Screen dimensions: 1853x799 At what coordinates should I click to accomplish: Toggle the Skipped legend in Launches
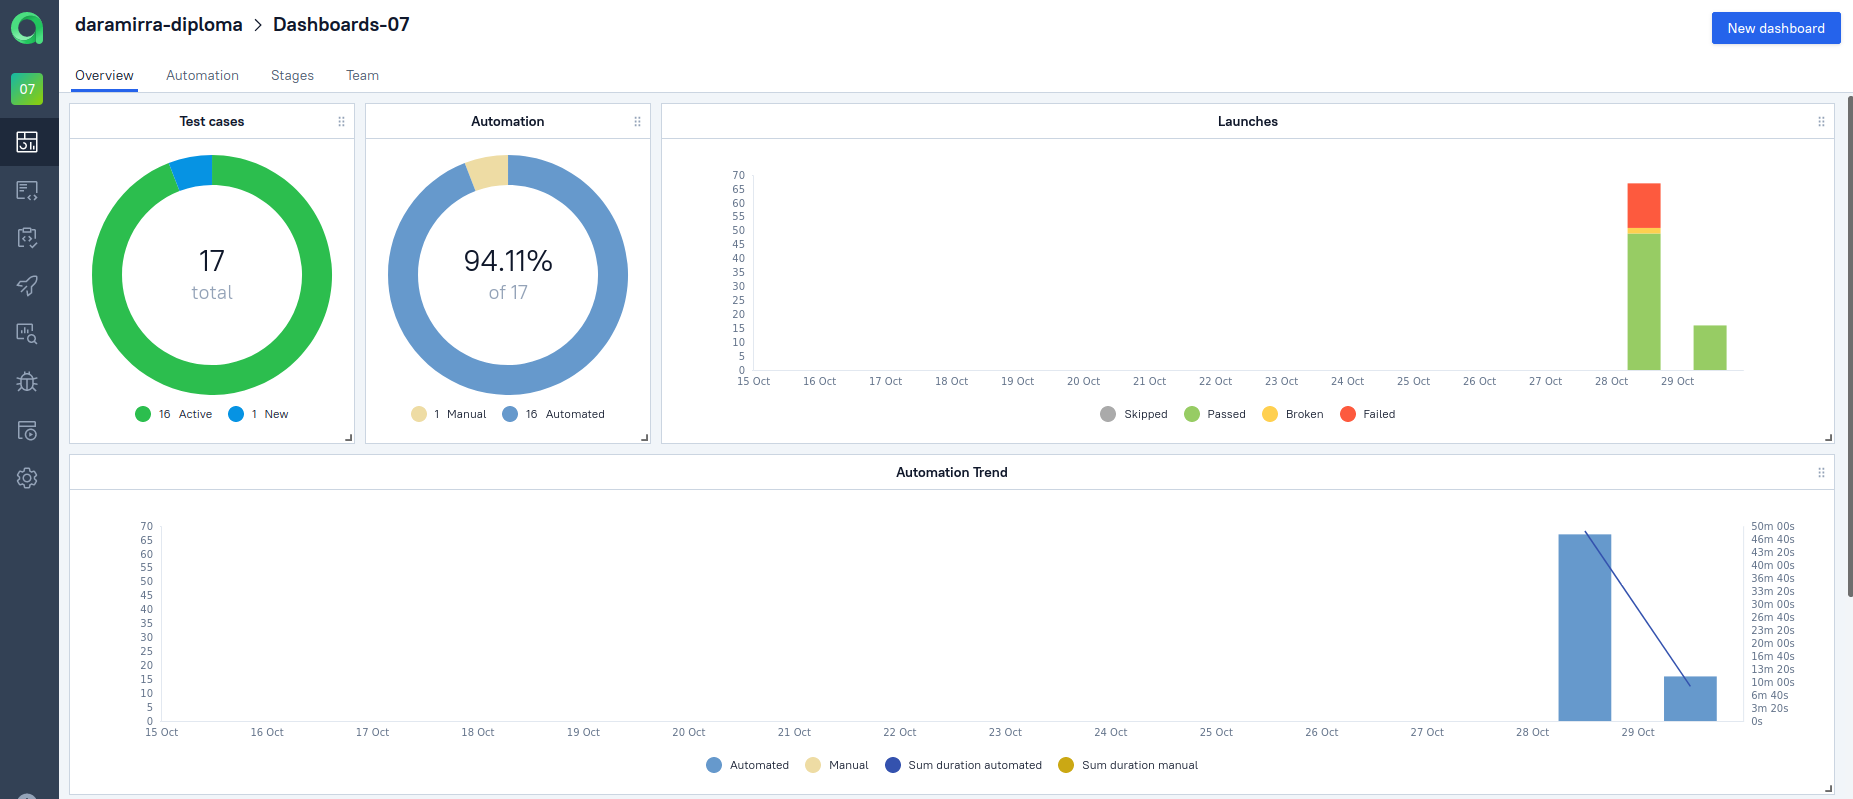click(x=1134, y=414)
